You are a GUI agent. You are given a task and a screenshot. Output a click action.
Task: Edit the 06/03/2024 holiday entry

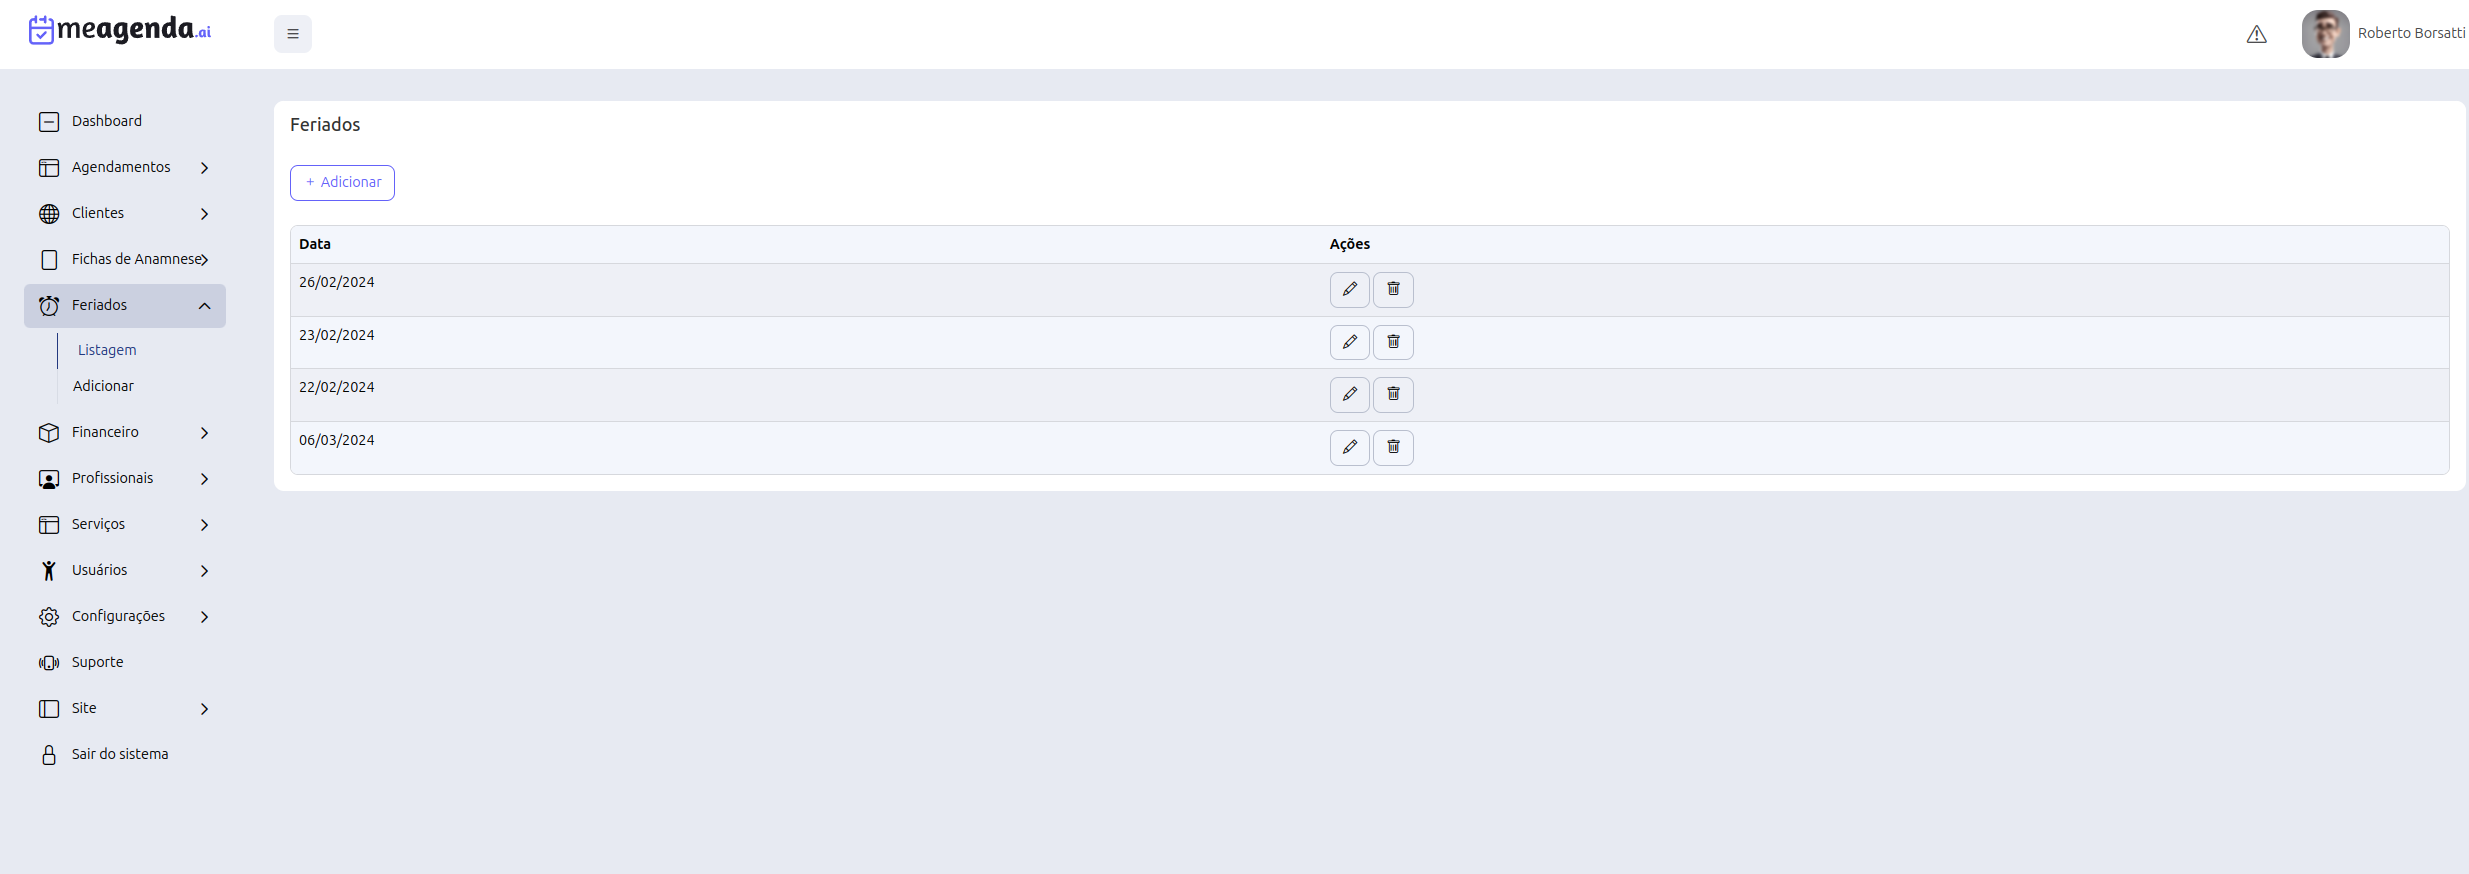pos(1349,447)
